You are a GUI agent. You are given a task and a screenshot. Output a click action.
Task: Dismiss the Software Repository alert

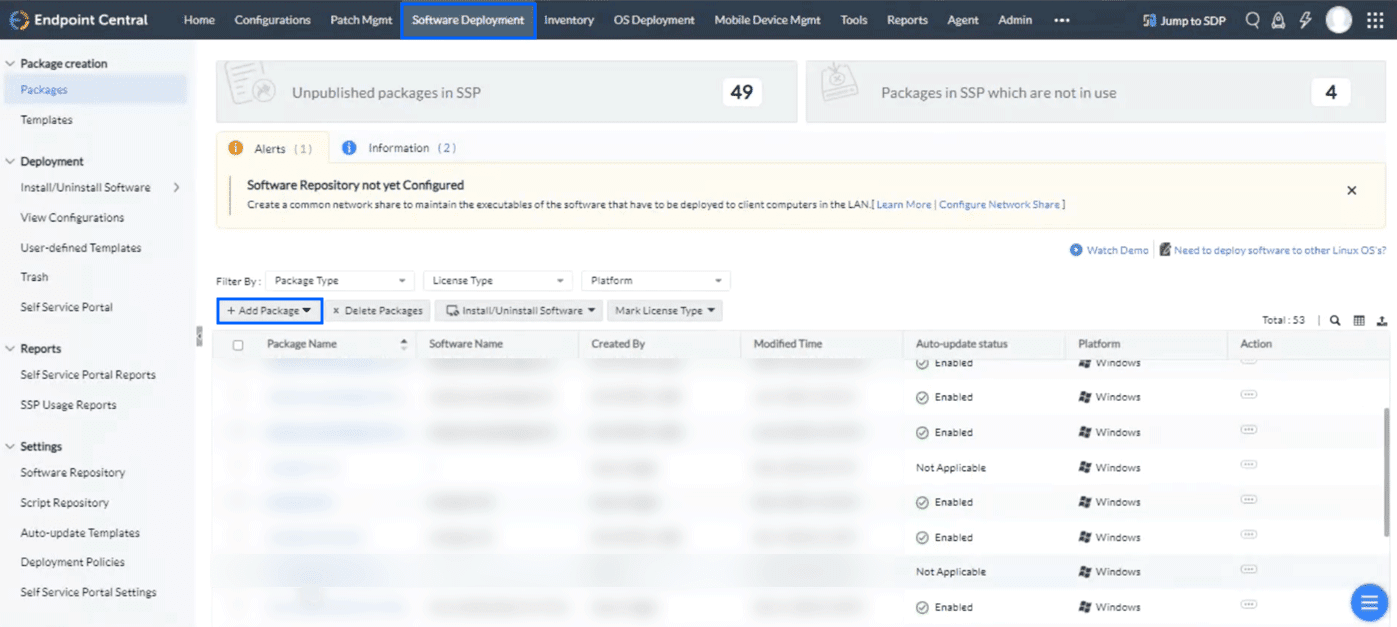tap(1351, 190)
